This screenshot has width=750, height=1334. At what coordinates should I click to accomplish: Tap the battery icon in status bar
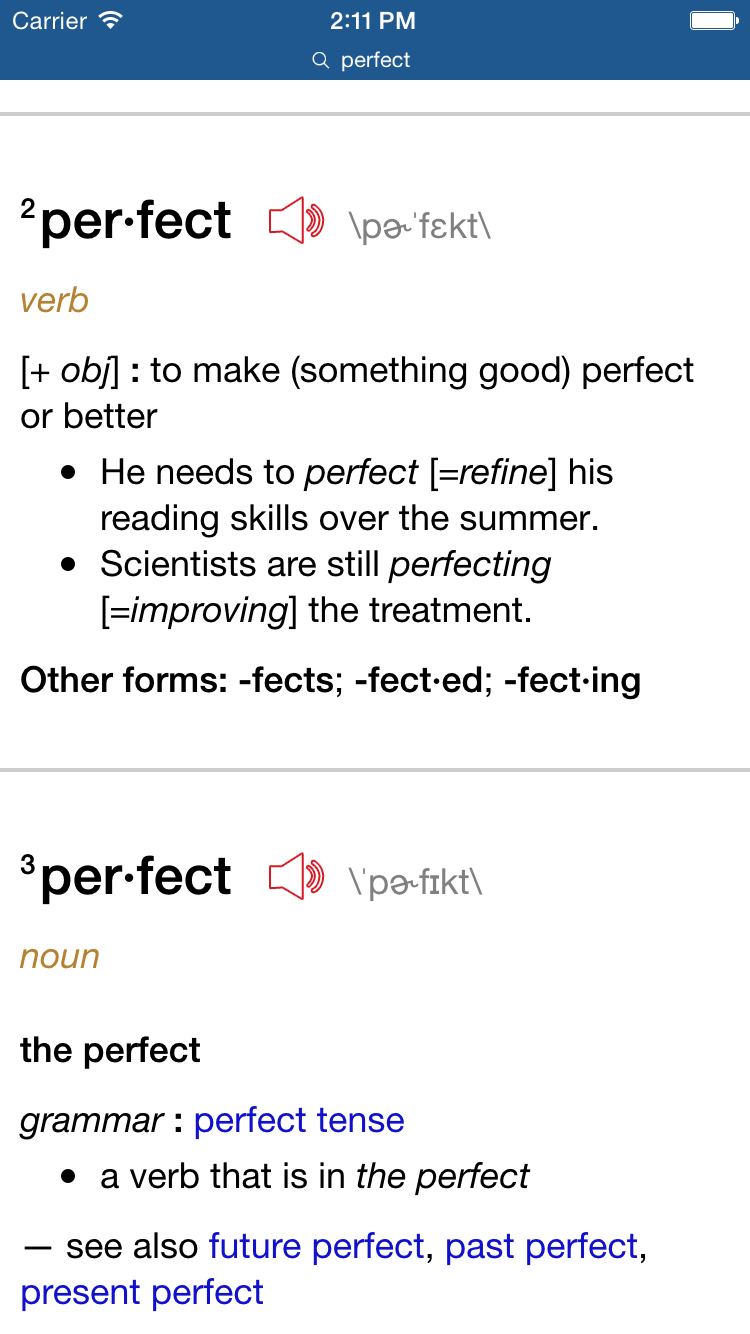[x=713, y=20]
